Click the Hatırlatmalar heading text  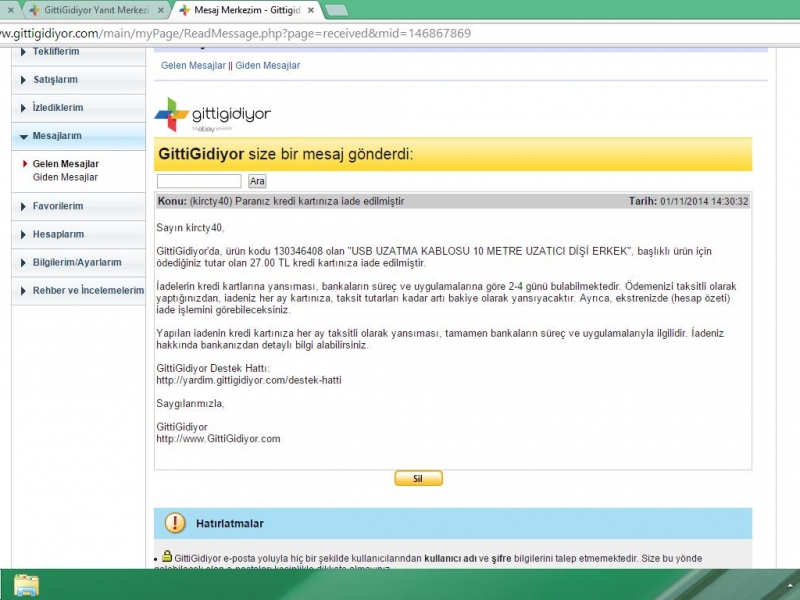click(230, 523)
